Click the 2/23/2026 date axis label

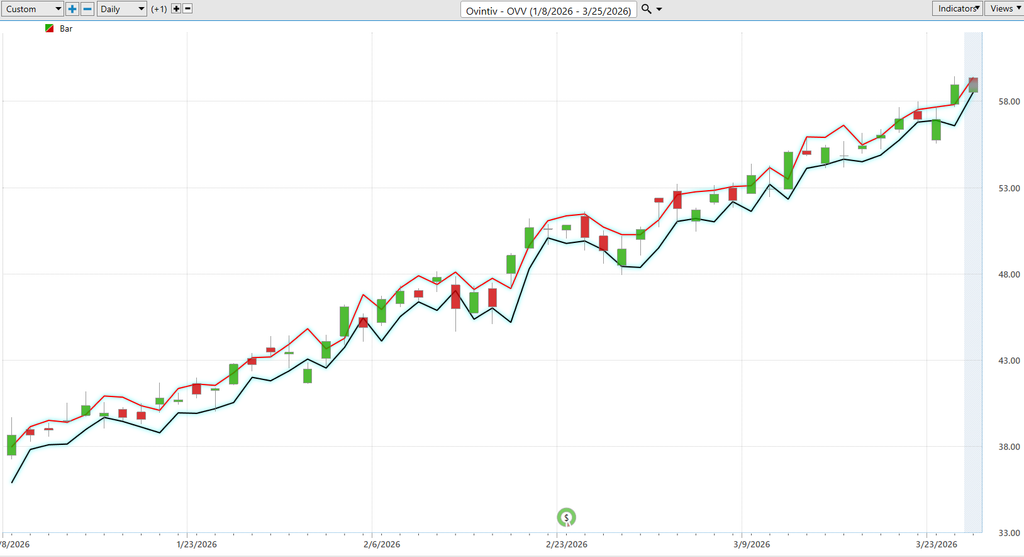[x=566, y=545]
